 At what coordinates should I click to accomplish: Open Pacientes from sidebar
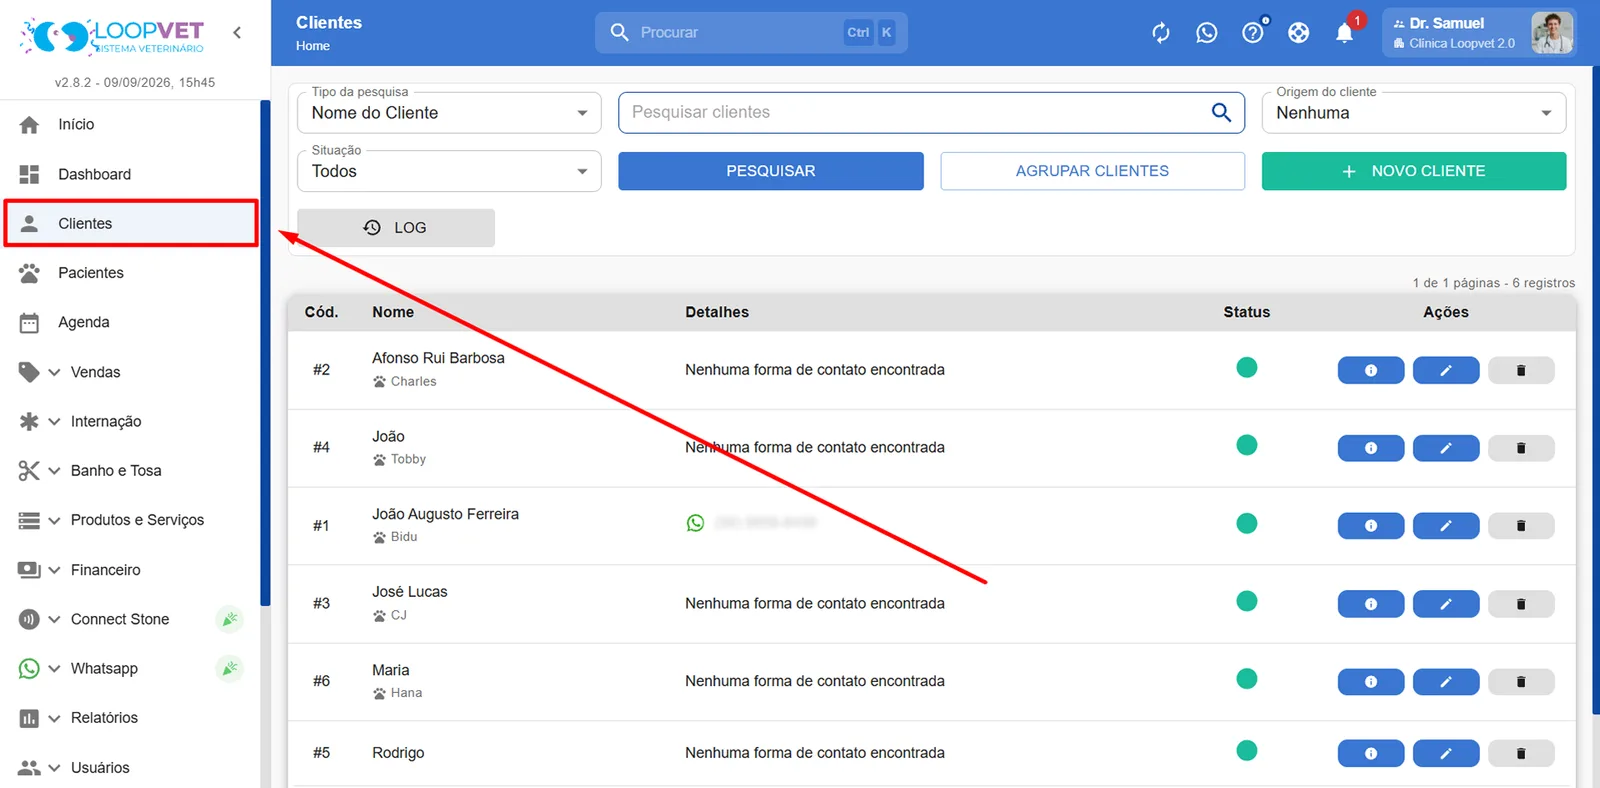[130, 273]
